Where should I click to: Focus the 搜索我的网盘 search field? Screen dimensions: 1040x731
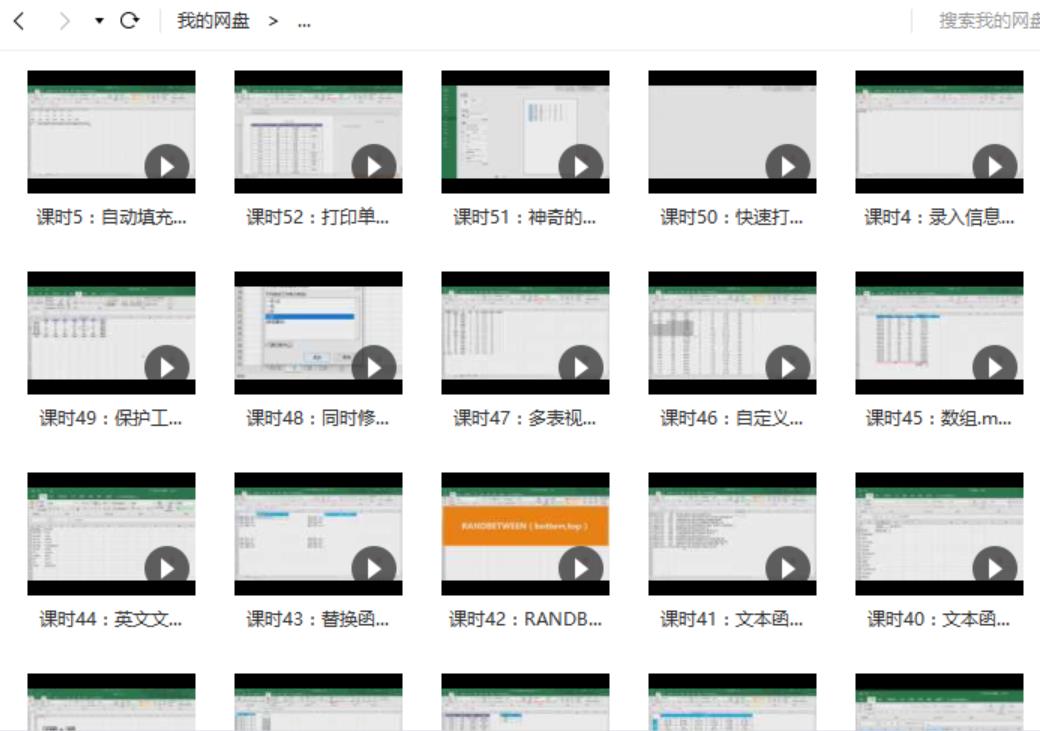coord(988,21)
